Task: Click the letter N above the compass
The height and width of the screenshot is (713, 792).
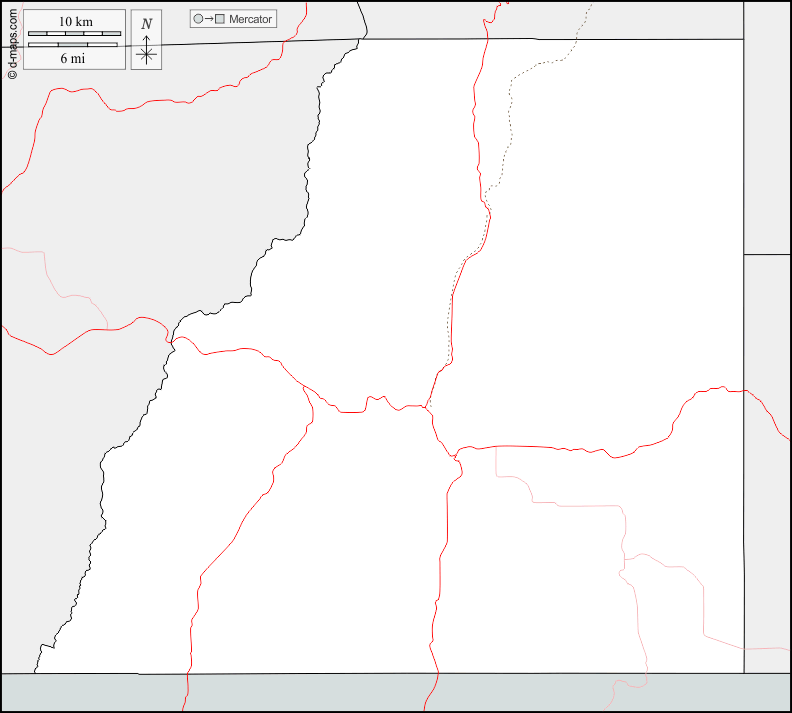Action: click(147, 24)
